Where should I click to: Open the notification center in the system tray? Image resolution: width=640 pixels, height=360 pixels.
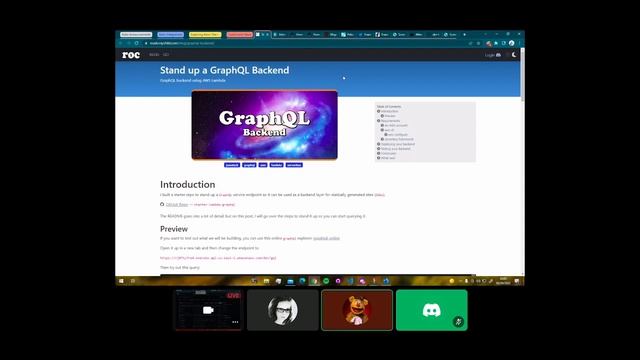tap(517, 281)
